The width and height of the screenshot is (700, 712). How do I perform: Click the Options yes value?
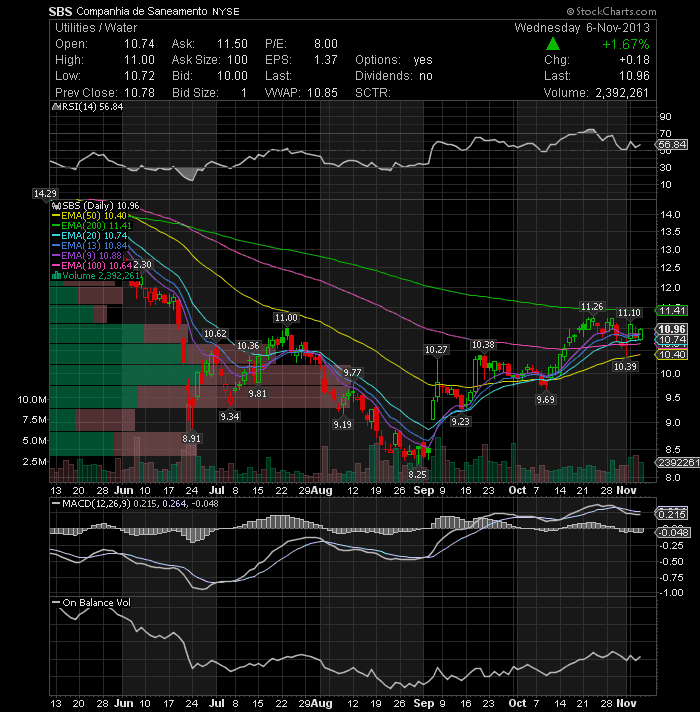click(x=423, y=60)
